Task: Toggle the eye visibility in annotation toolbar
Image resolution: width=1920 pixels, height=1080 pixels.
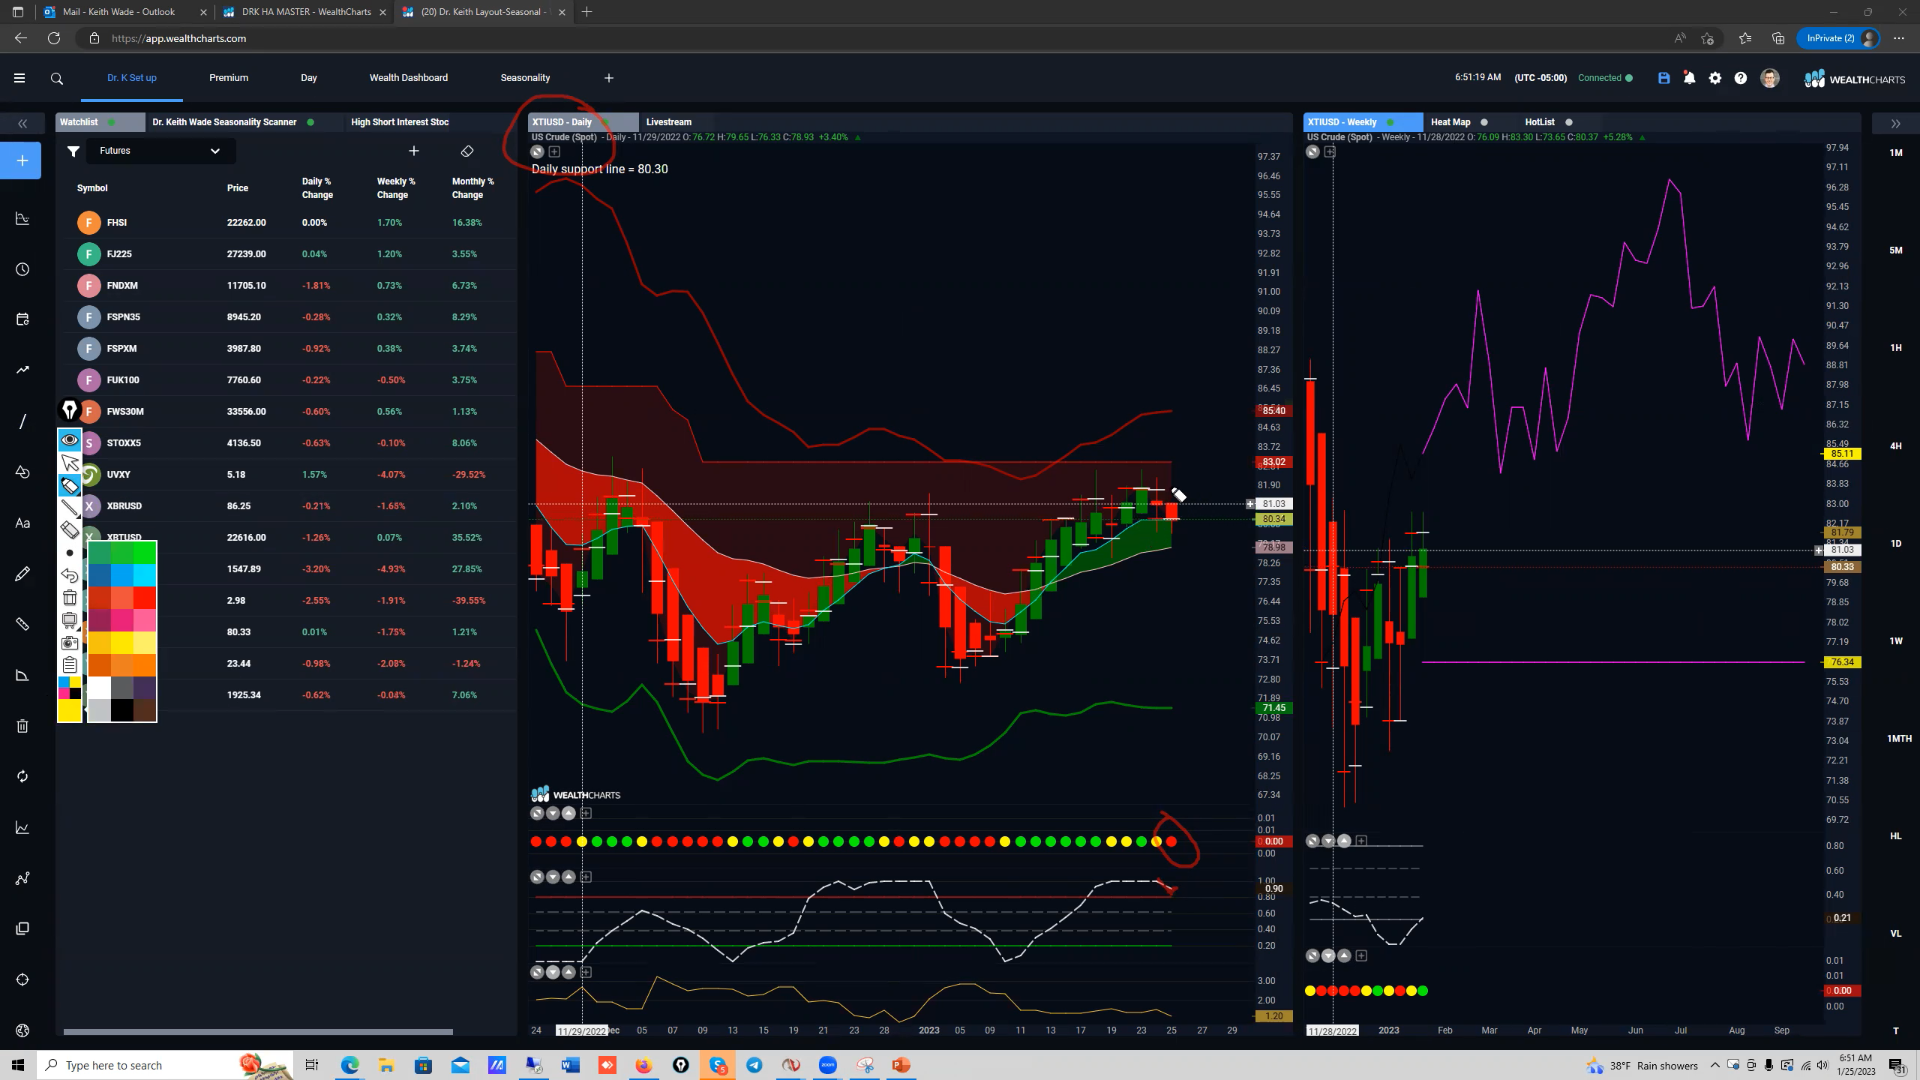Action: click(x=70, y=440)
